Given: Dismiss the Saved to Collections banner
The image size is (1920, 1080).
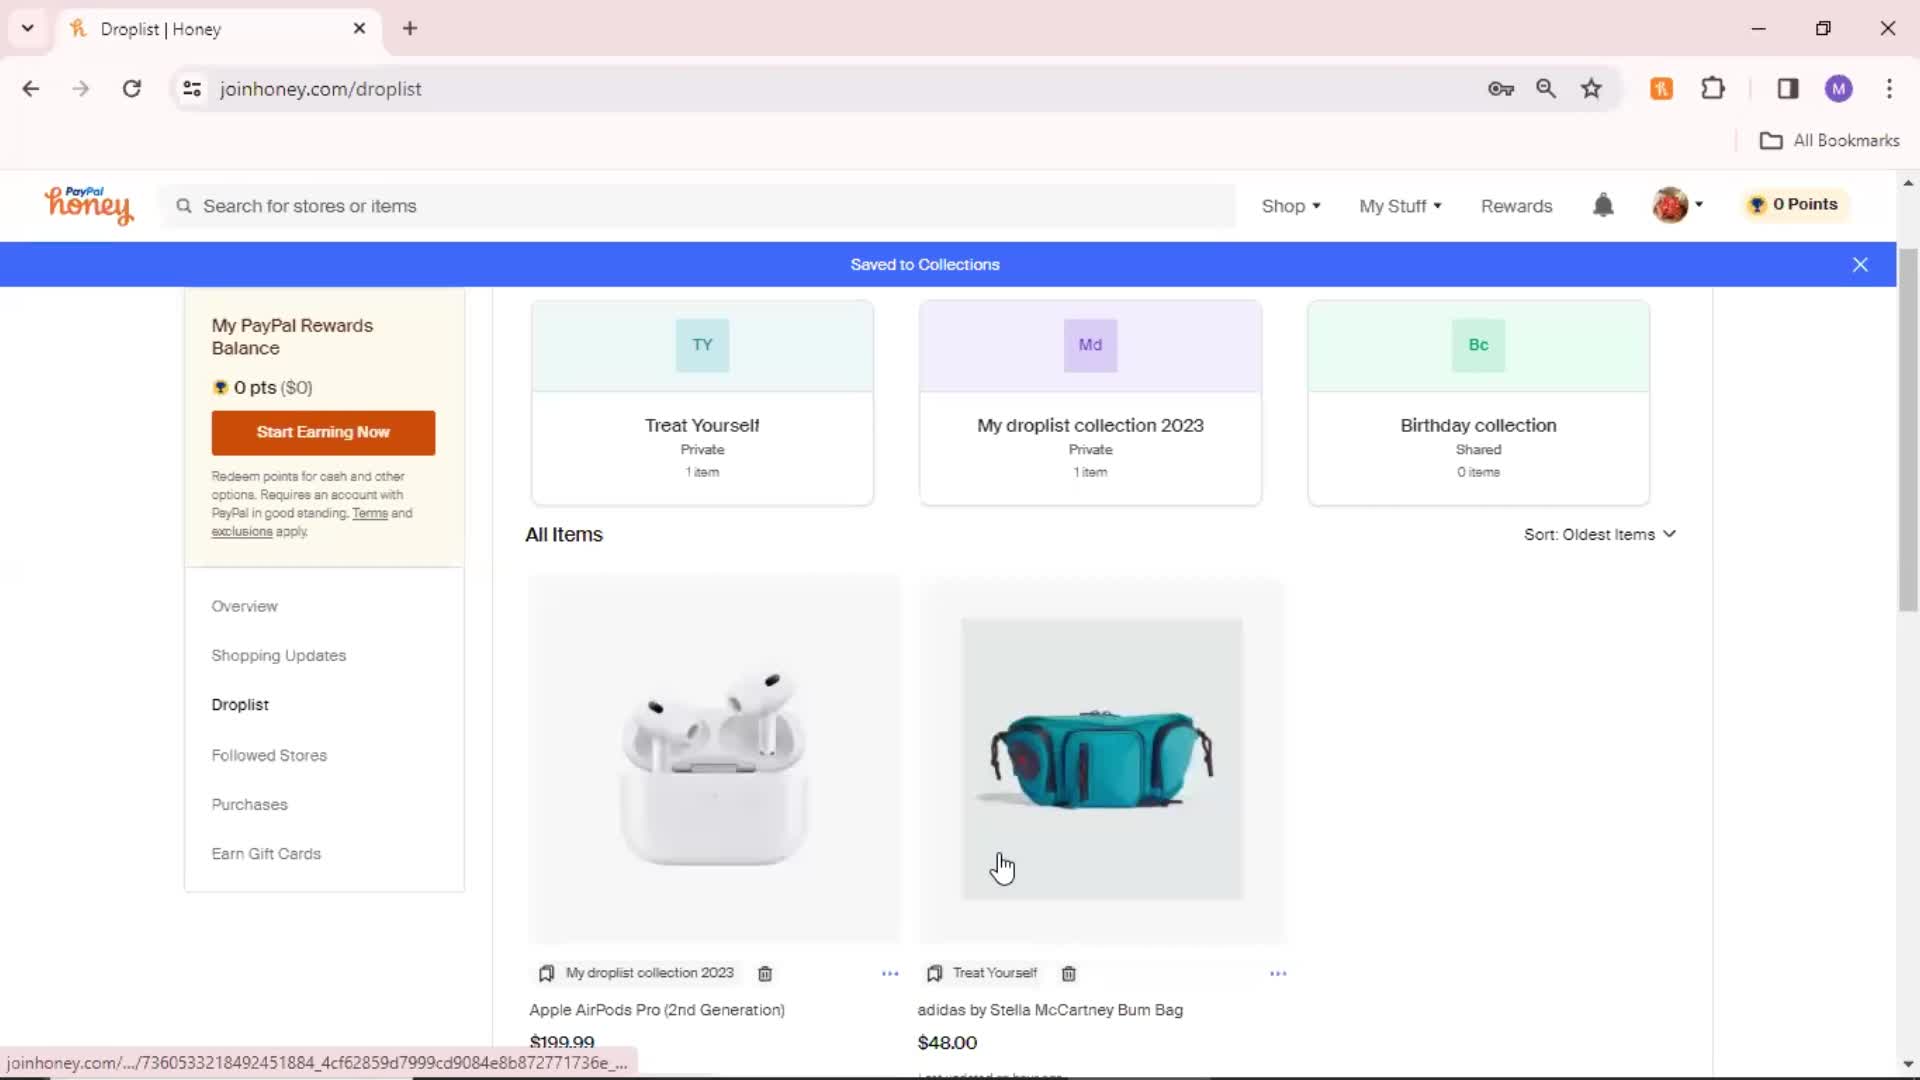Looking at the screenshot, I should pyautogui.click(x=1860, y=265).
